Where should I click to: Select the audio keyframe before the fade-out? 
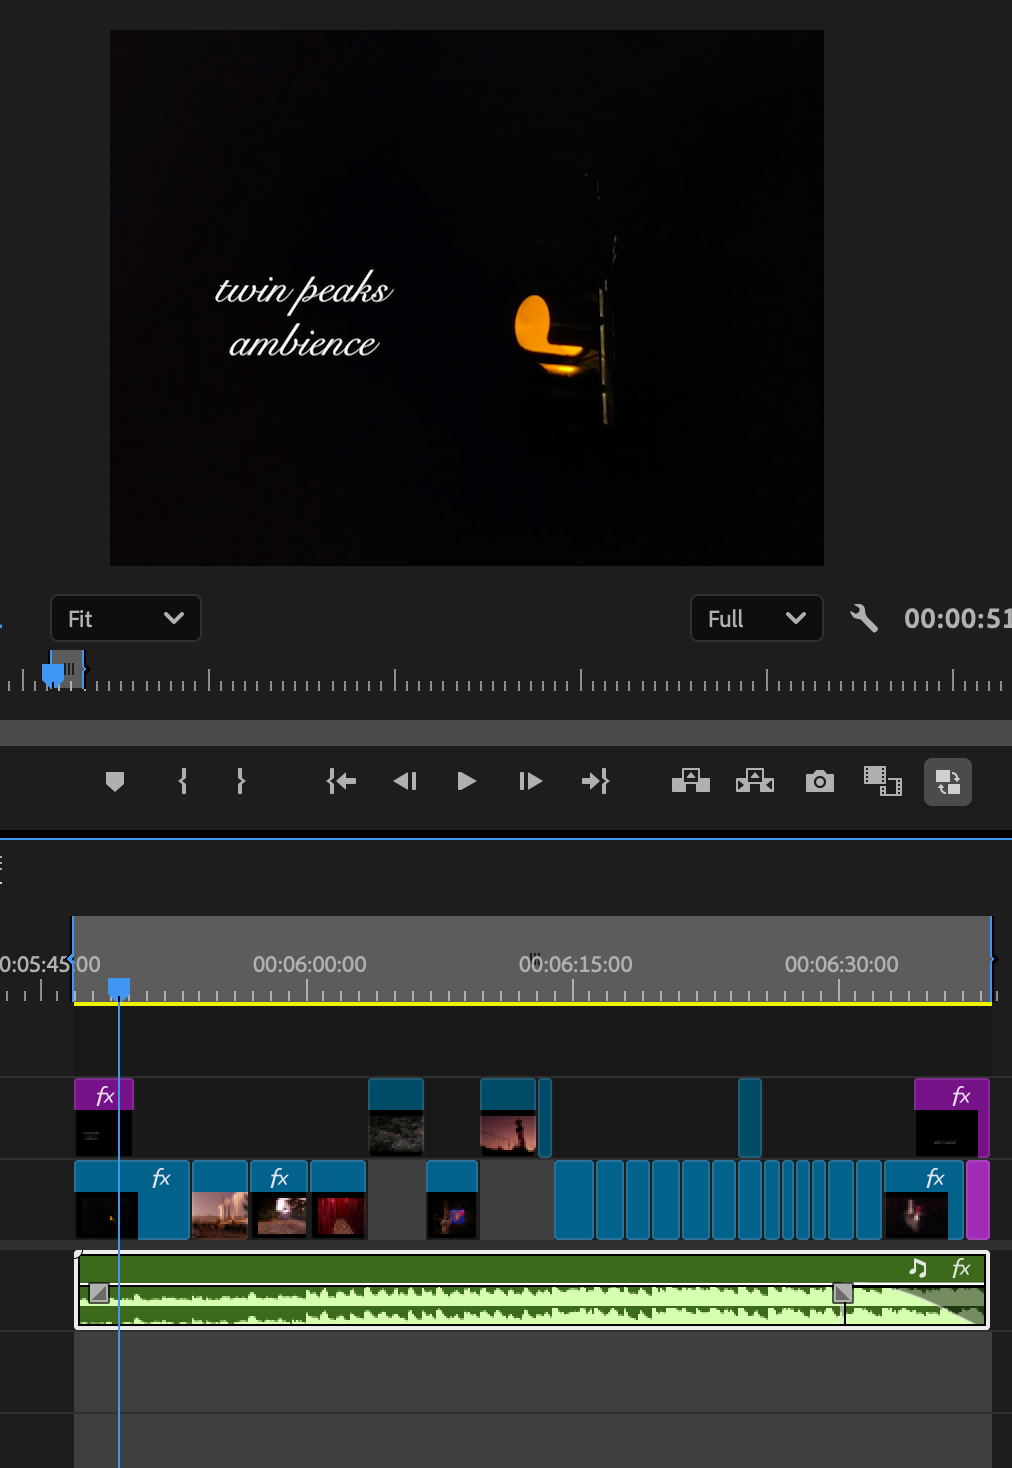(x=843, y=1293)
